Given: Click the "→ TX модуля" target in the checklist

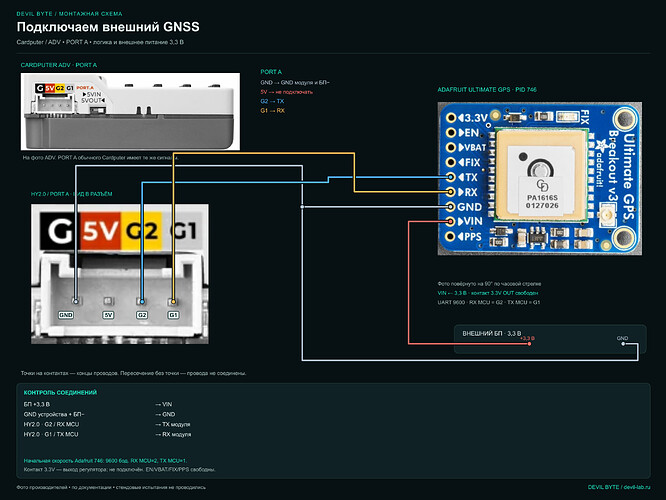Looking at the screenshot, I should pyautogui.click(x=173, y=424).
